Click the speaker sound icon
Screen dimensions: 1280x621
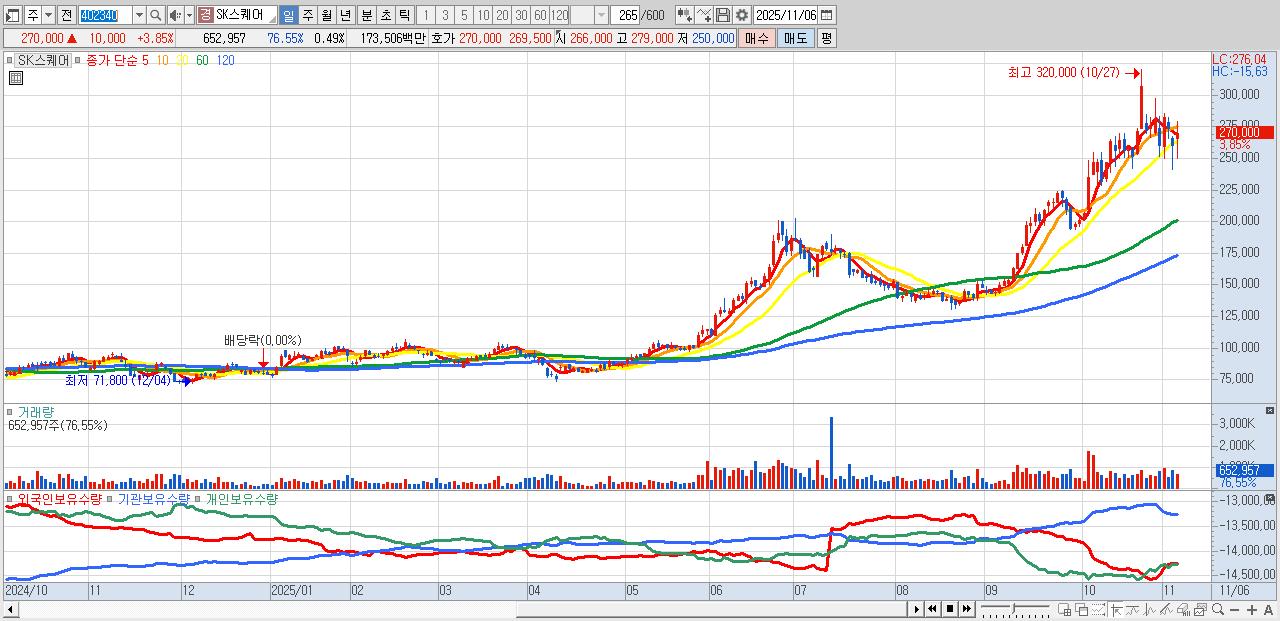click(x=175, y=15)
